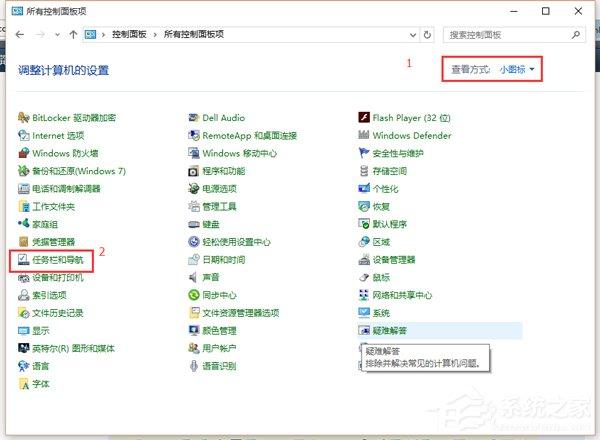The image size is (600, 440).
Task: Click the 管理工具 icon
Action: [x=194, y=206]
